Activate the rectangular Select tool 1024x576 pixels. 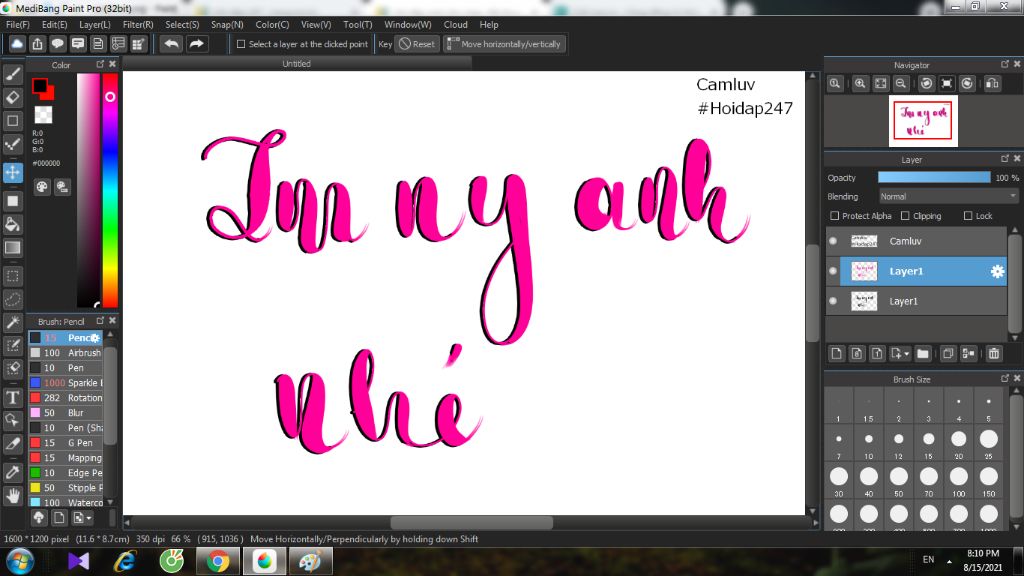click(12, 276)
